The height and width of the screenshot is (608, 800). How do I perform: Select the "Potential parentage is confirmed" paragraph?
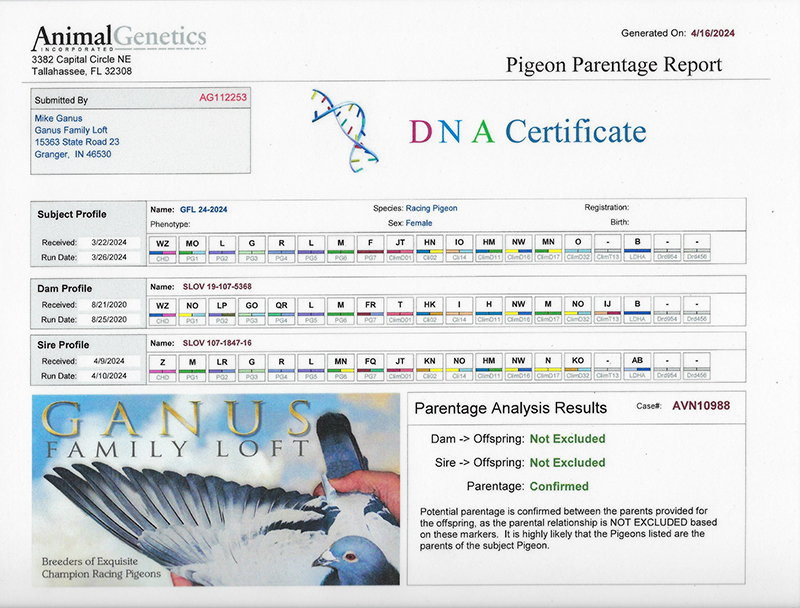point(568,528)
